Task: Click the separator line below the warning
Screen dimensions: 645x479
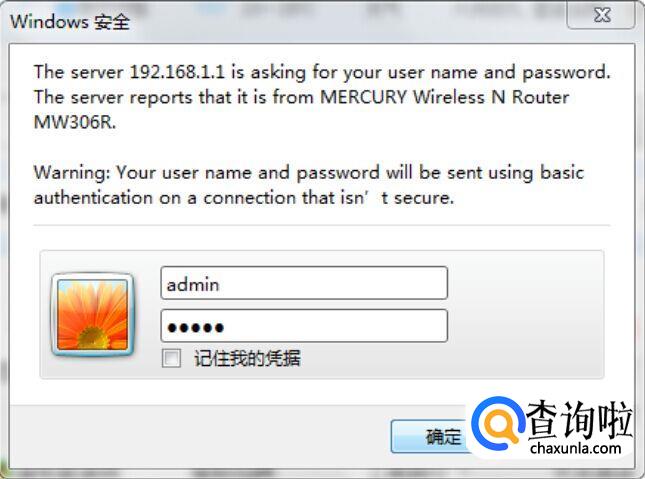Action: pos(322,226)
